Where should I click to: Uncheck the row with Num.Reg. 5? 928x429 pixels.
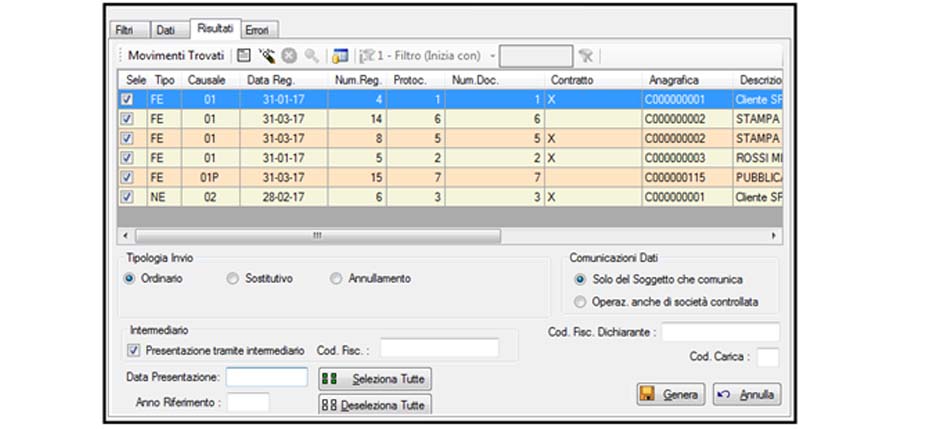point(127,158)
